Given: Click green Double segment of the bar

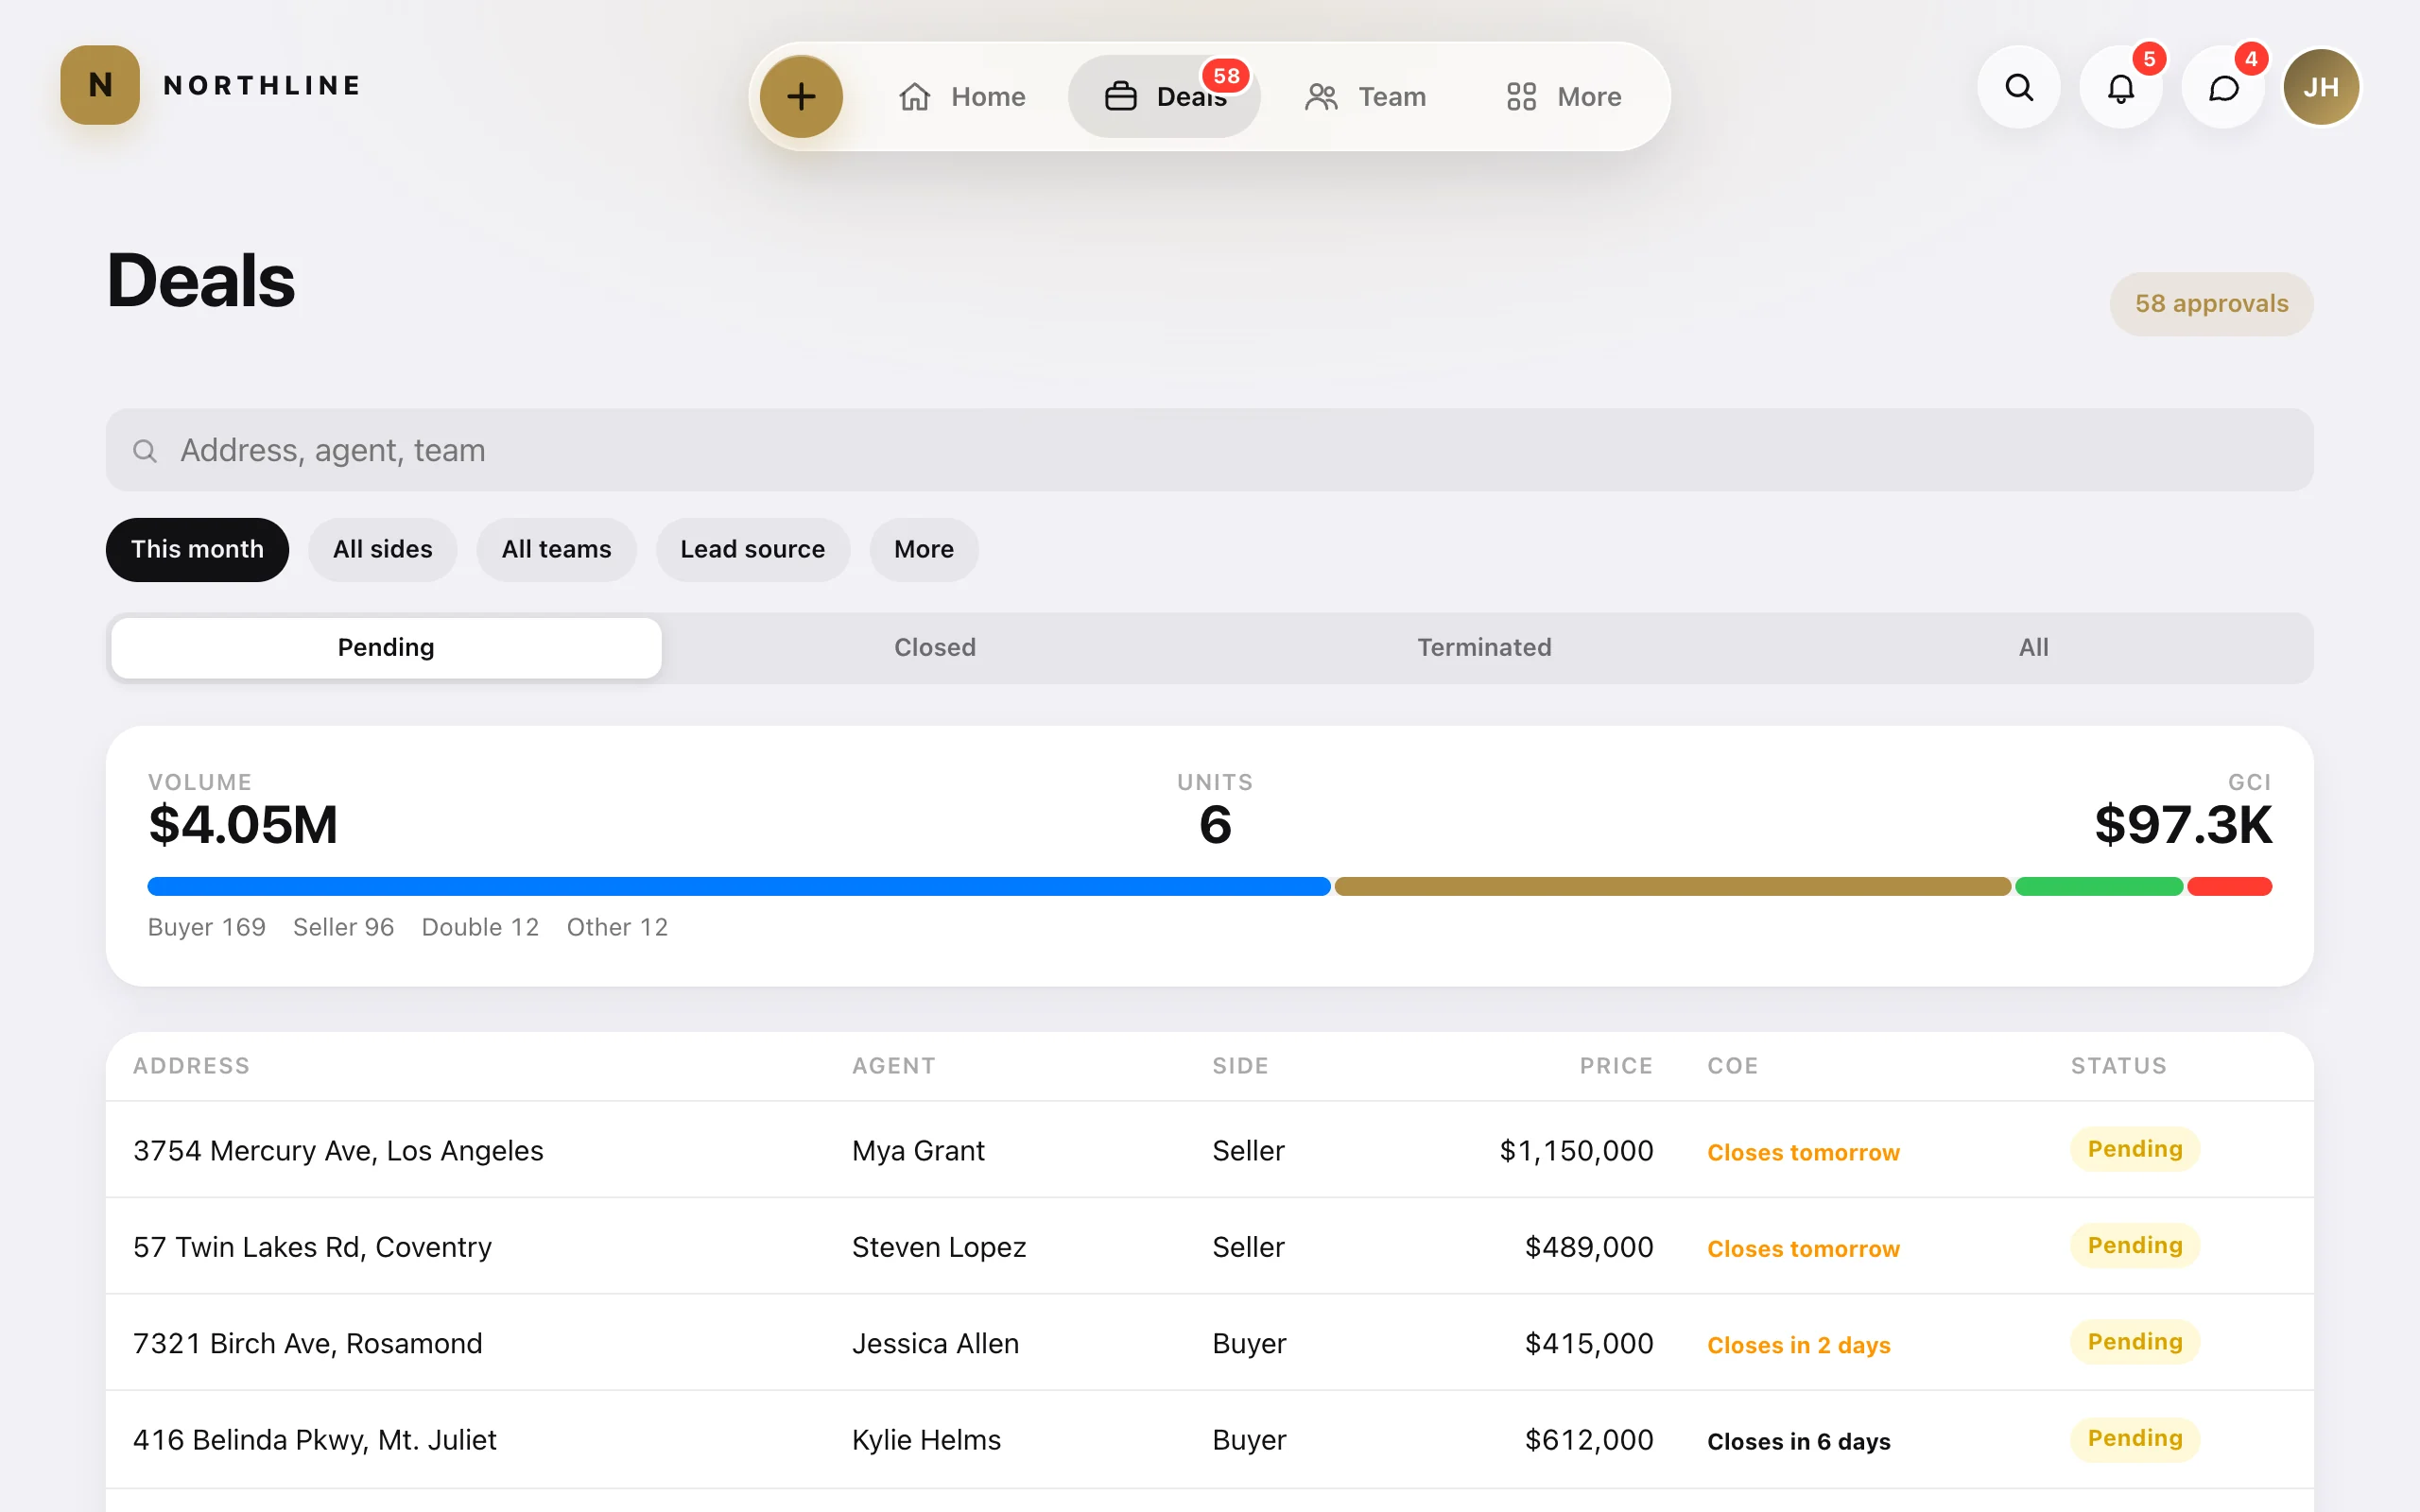Looking at the screenshot, I should [x=2098, y=886].
